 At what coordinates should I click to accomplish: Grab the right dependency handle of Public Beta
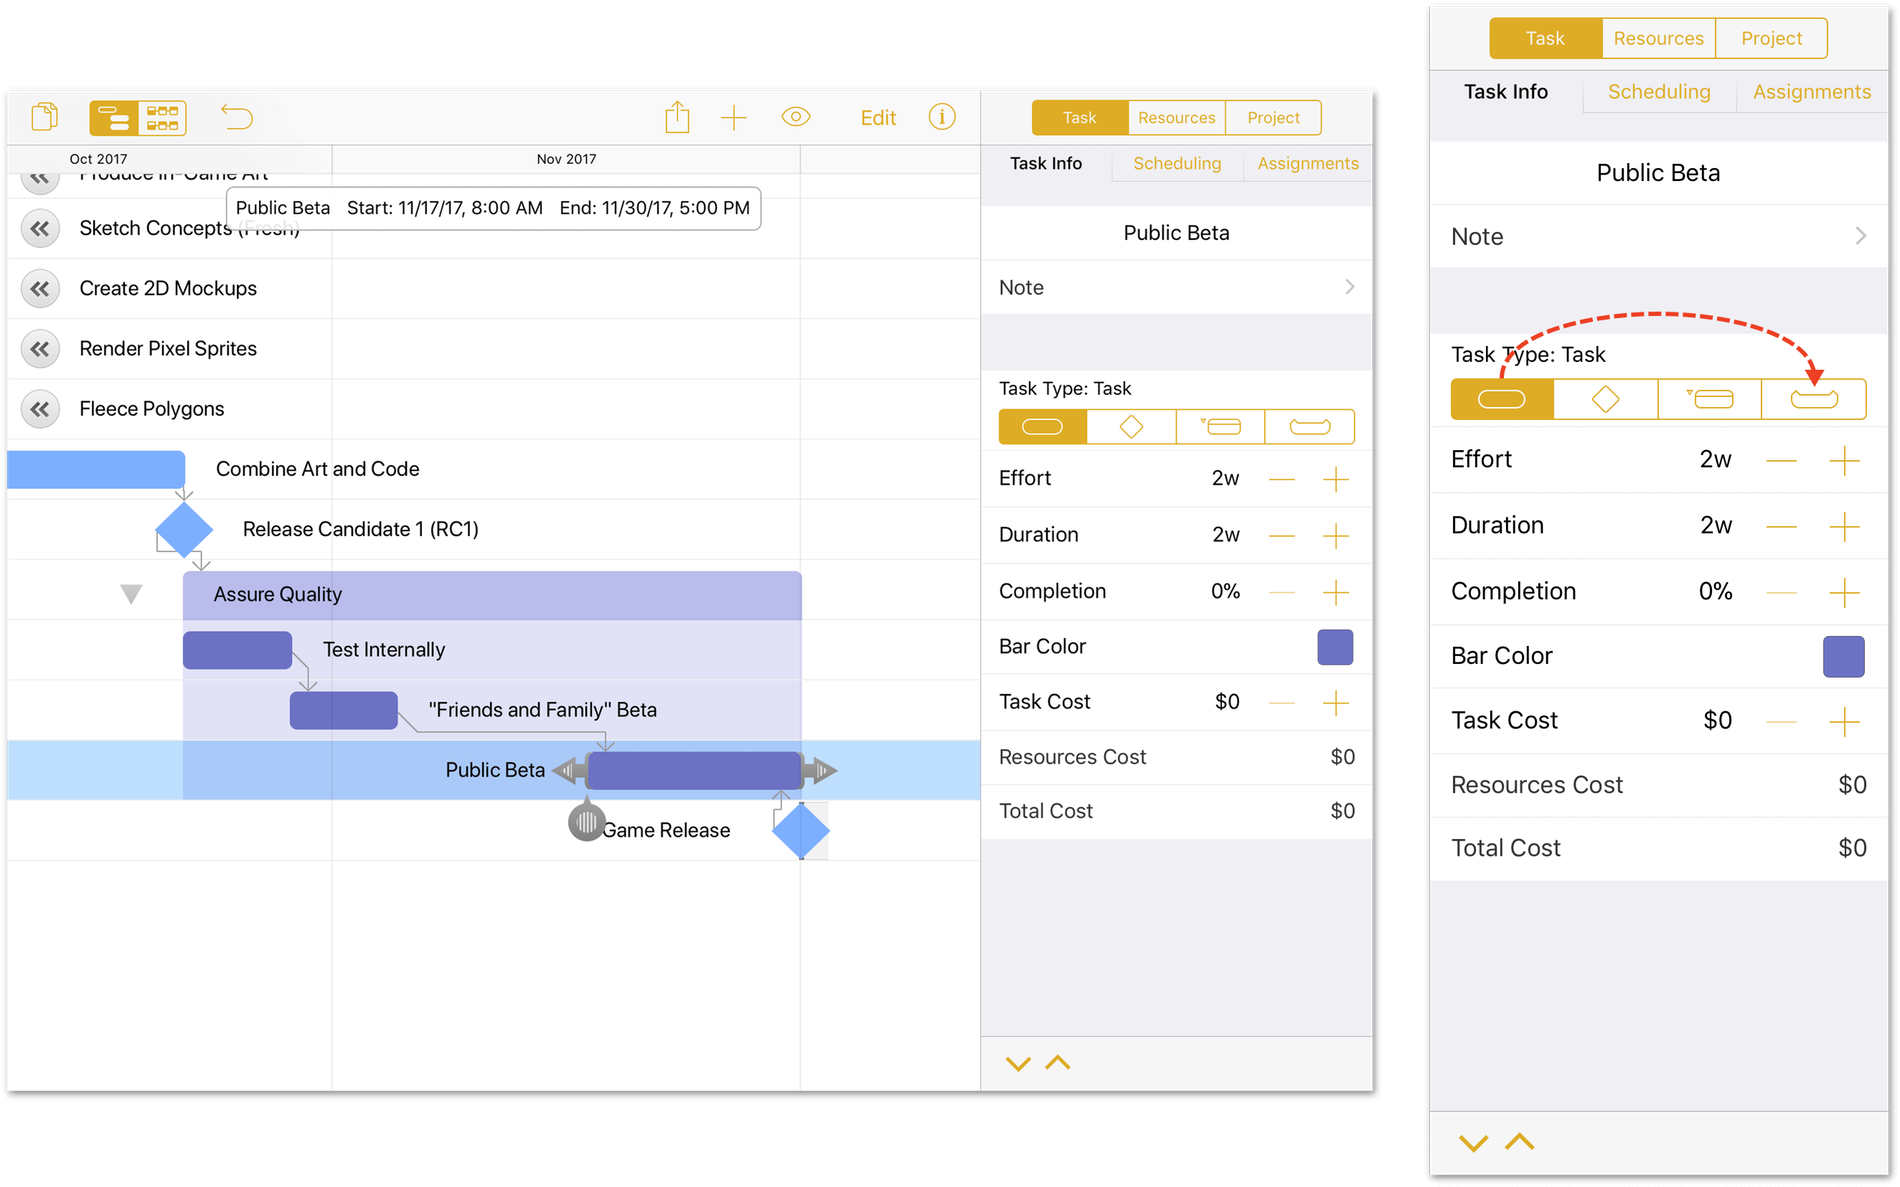pyautogui.click(x=822, y=770)
